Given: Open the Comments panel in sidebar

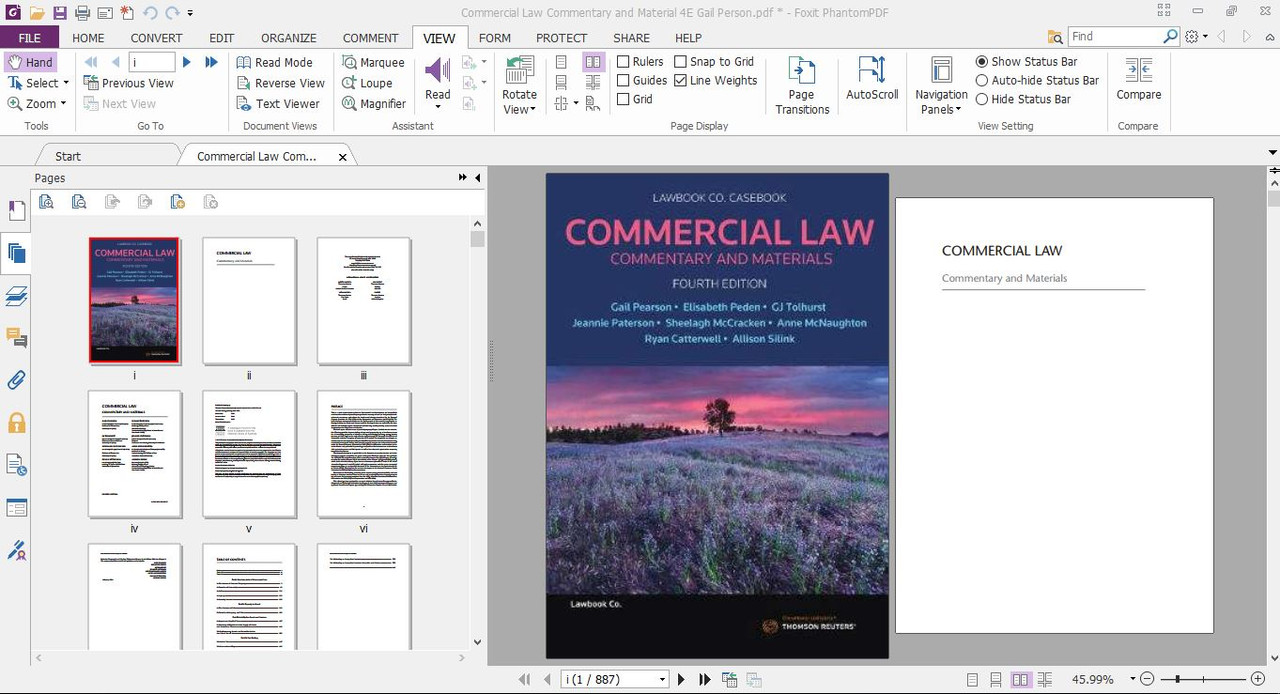Looking at the screenshot, I should click(x=16, y=338).
